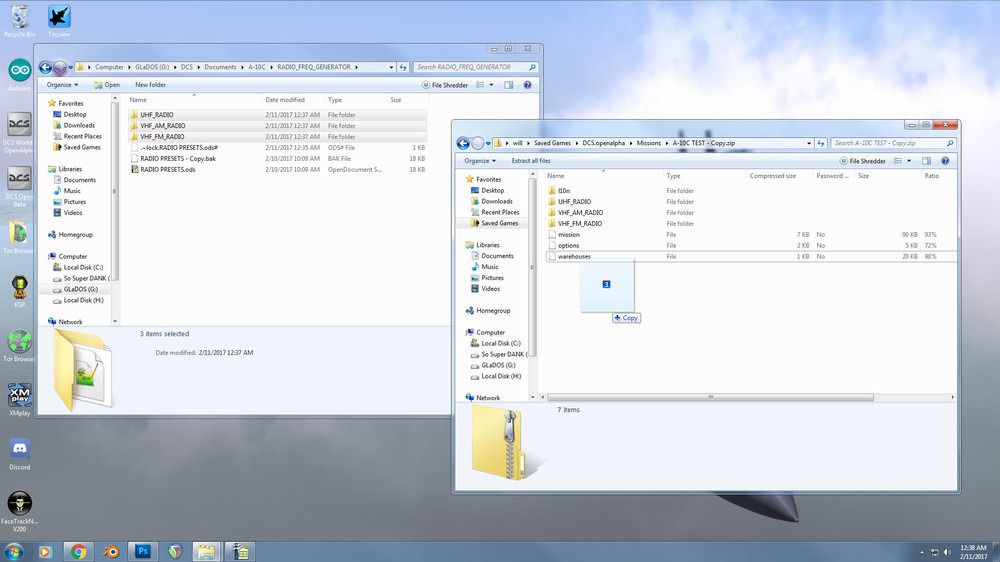Open the view options dropdown in zip window

tap(910, 160)
